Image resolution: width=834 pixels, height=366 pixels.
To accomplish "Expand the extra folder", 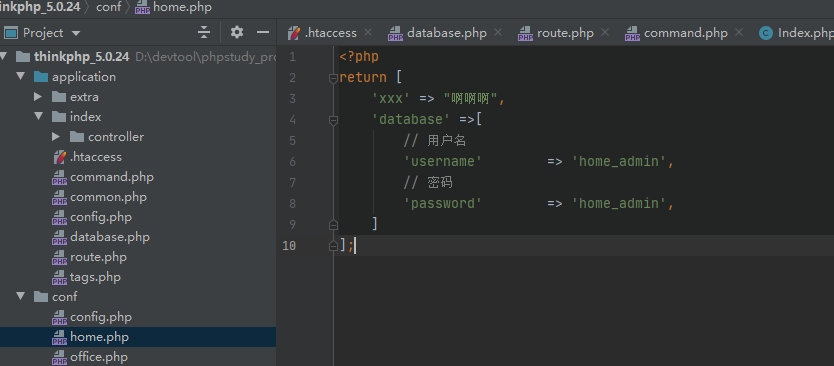I will point(38,97).
